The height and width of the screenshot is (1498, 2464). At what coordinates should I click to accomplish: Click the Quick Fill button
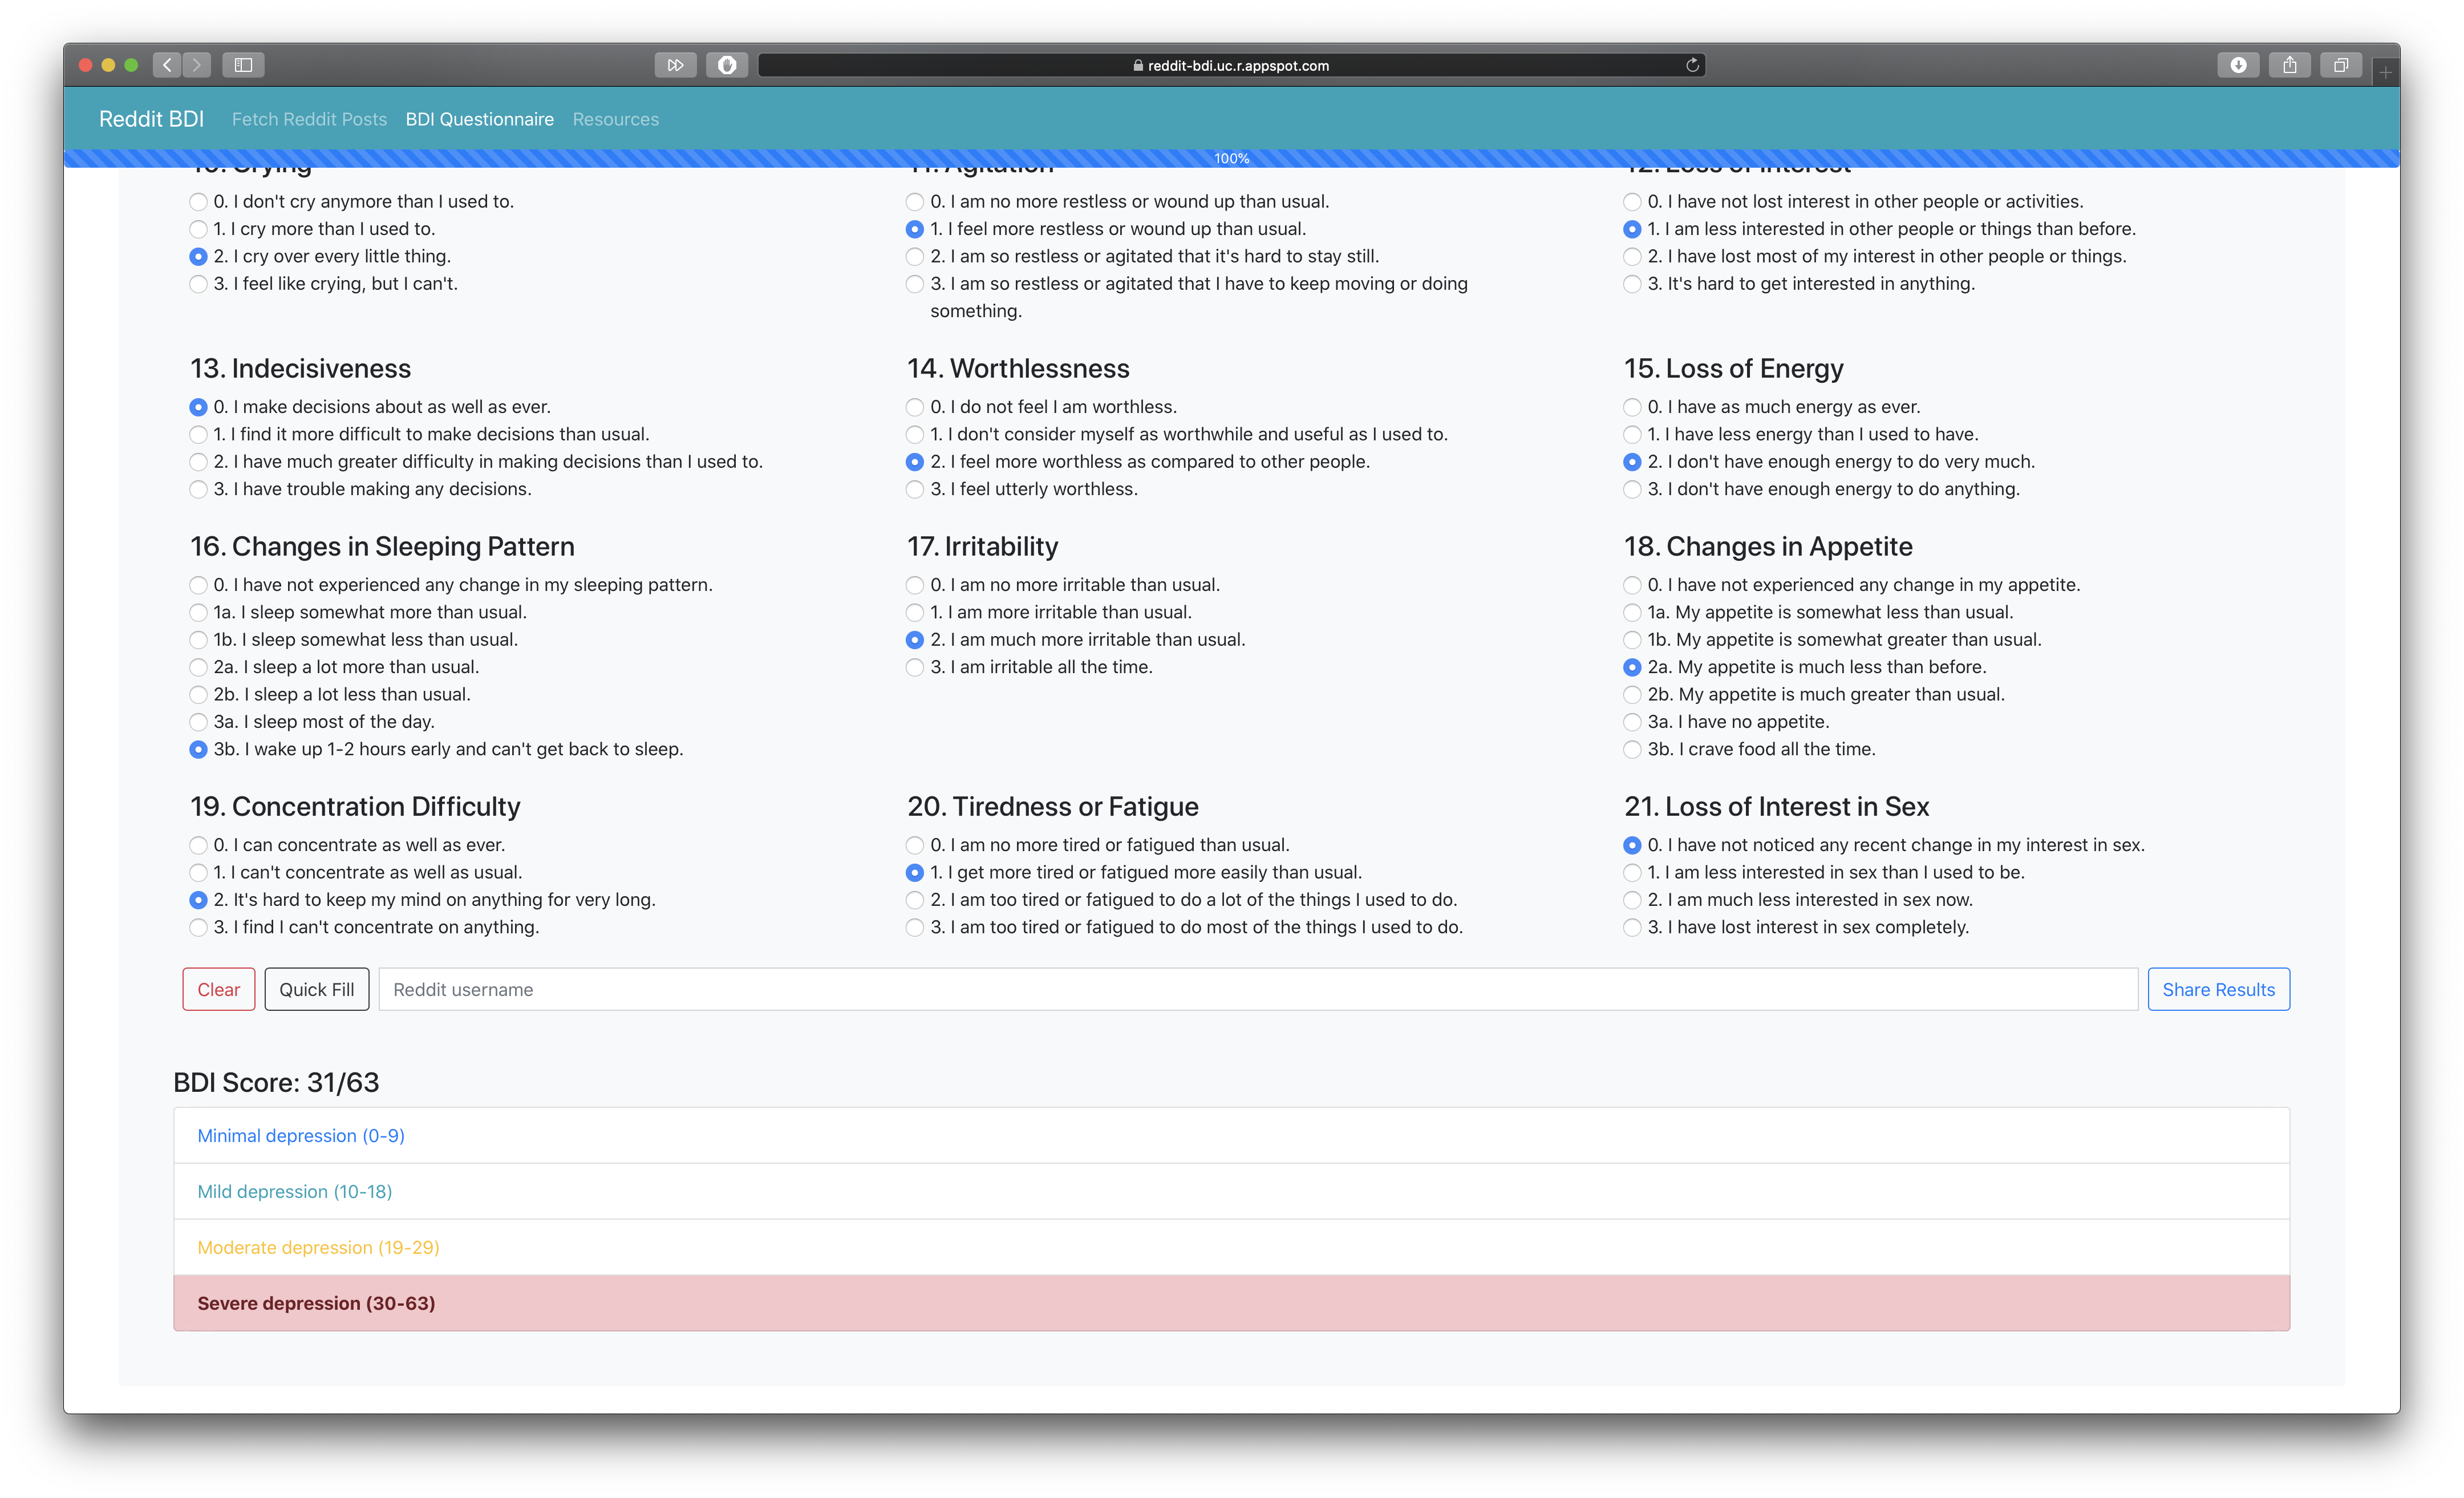316,989
